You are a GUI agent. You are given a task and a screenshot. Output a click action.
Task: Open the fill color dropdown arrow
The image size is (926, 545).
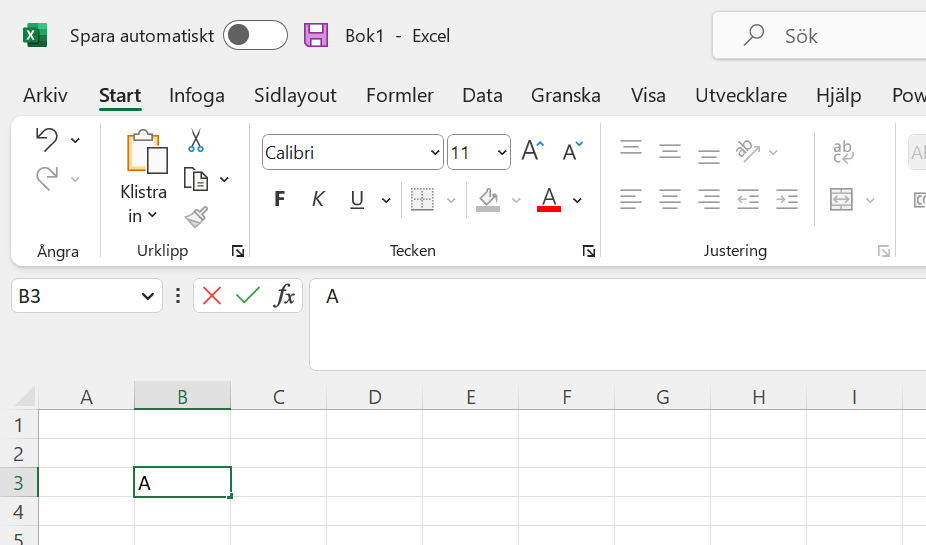(x=516, y=201)
